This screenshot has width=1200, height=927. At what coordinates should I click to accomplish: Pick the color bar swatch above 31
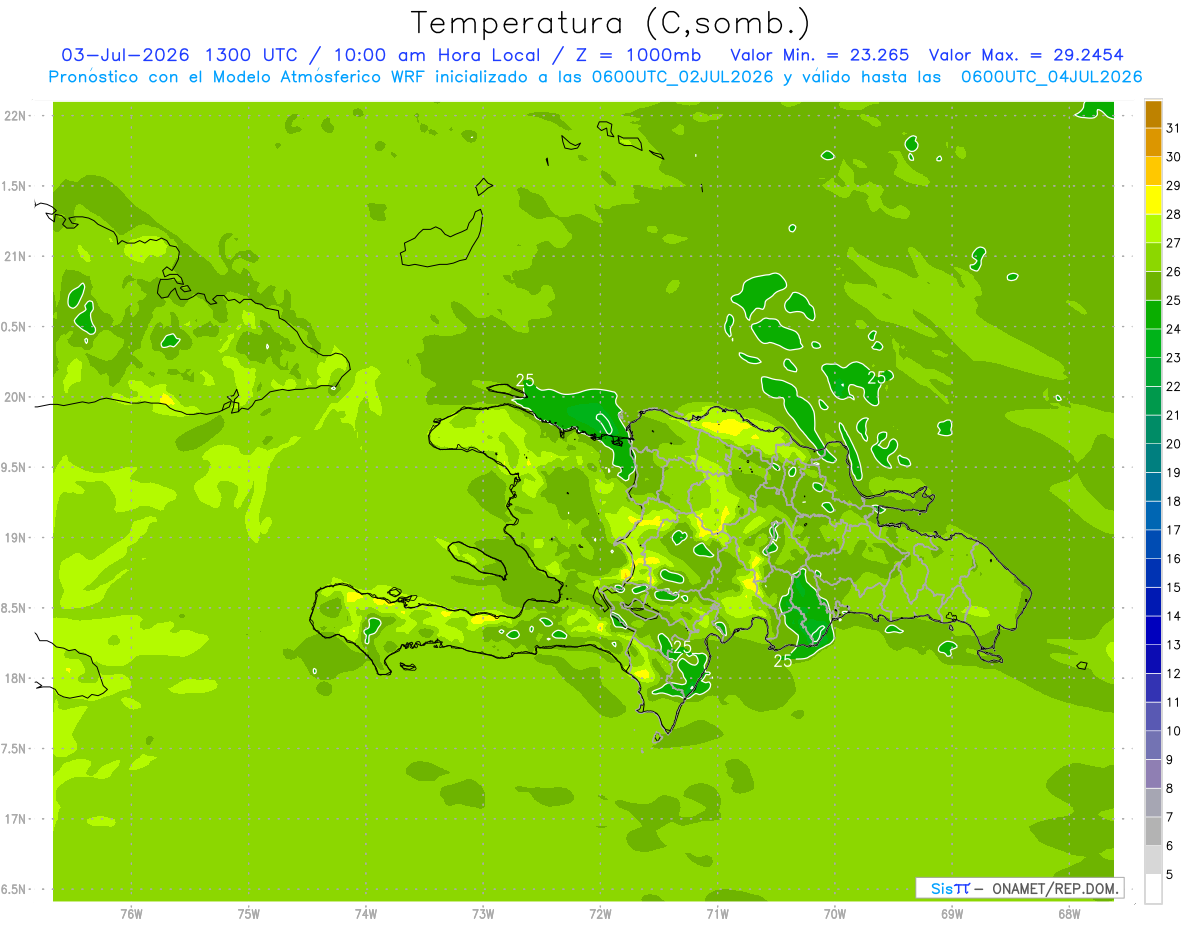(1153, 114)
